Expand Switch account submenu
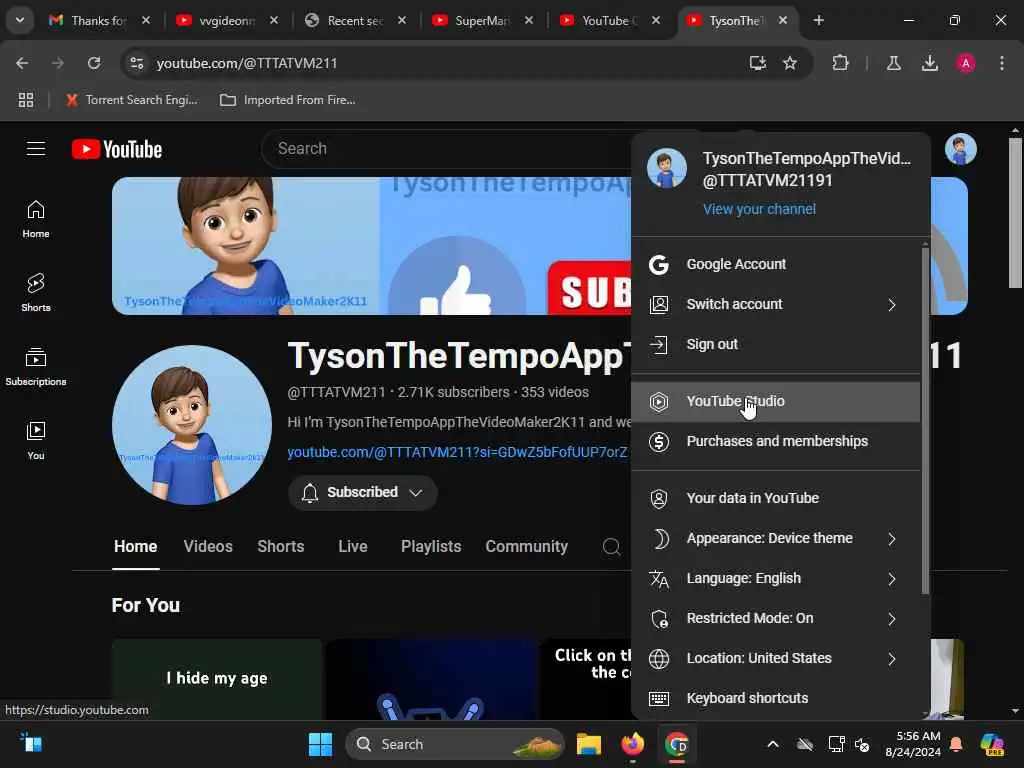This screenshot has height=768, width=1024. click(776, 304)
